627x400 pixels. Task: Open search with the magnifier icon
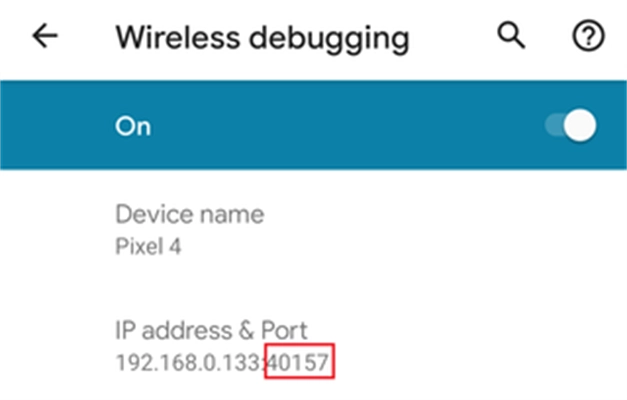511,37
